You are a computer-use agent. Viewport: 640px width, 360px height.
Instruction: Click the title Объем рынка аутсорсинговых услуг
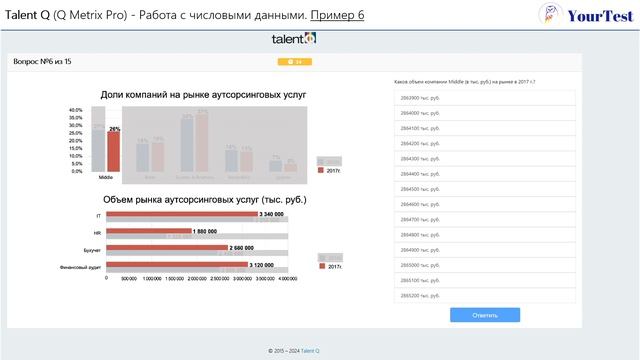point(204,200)
